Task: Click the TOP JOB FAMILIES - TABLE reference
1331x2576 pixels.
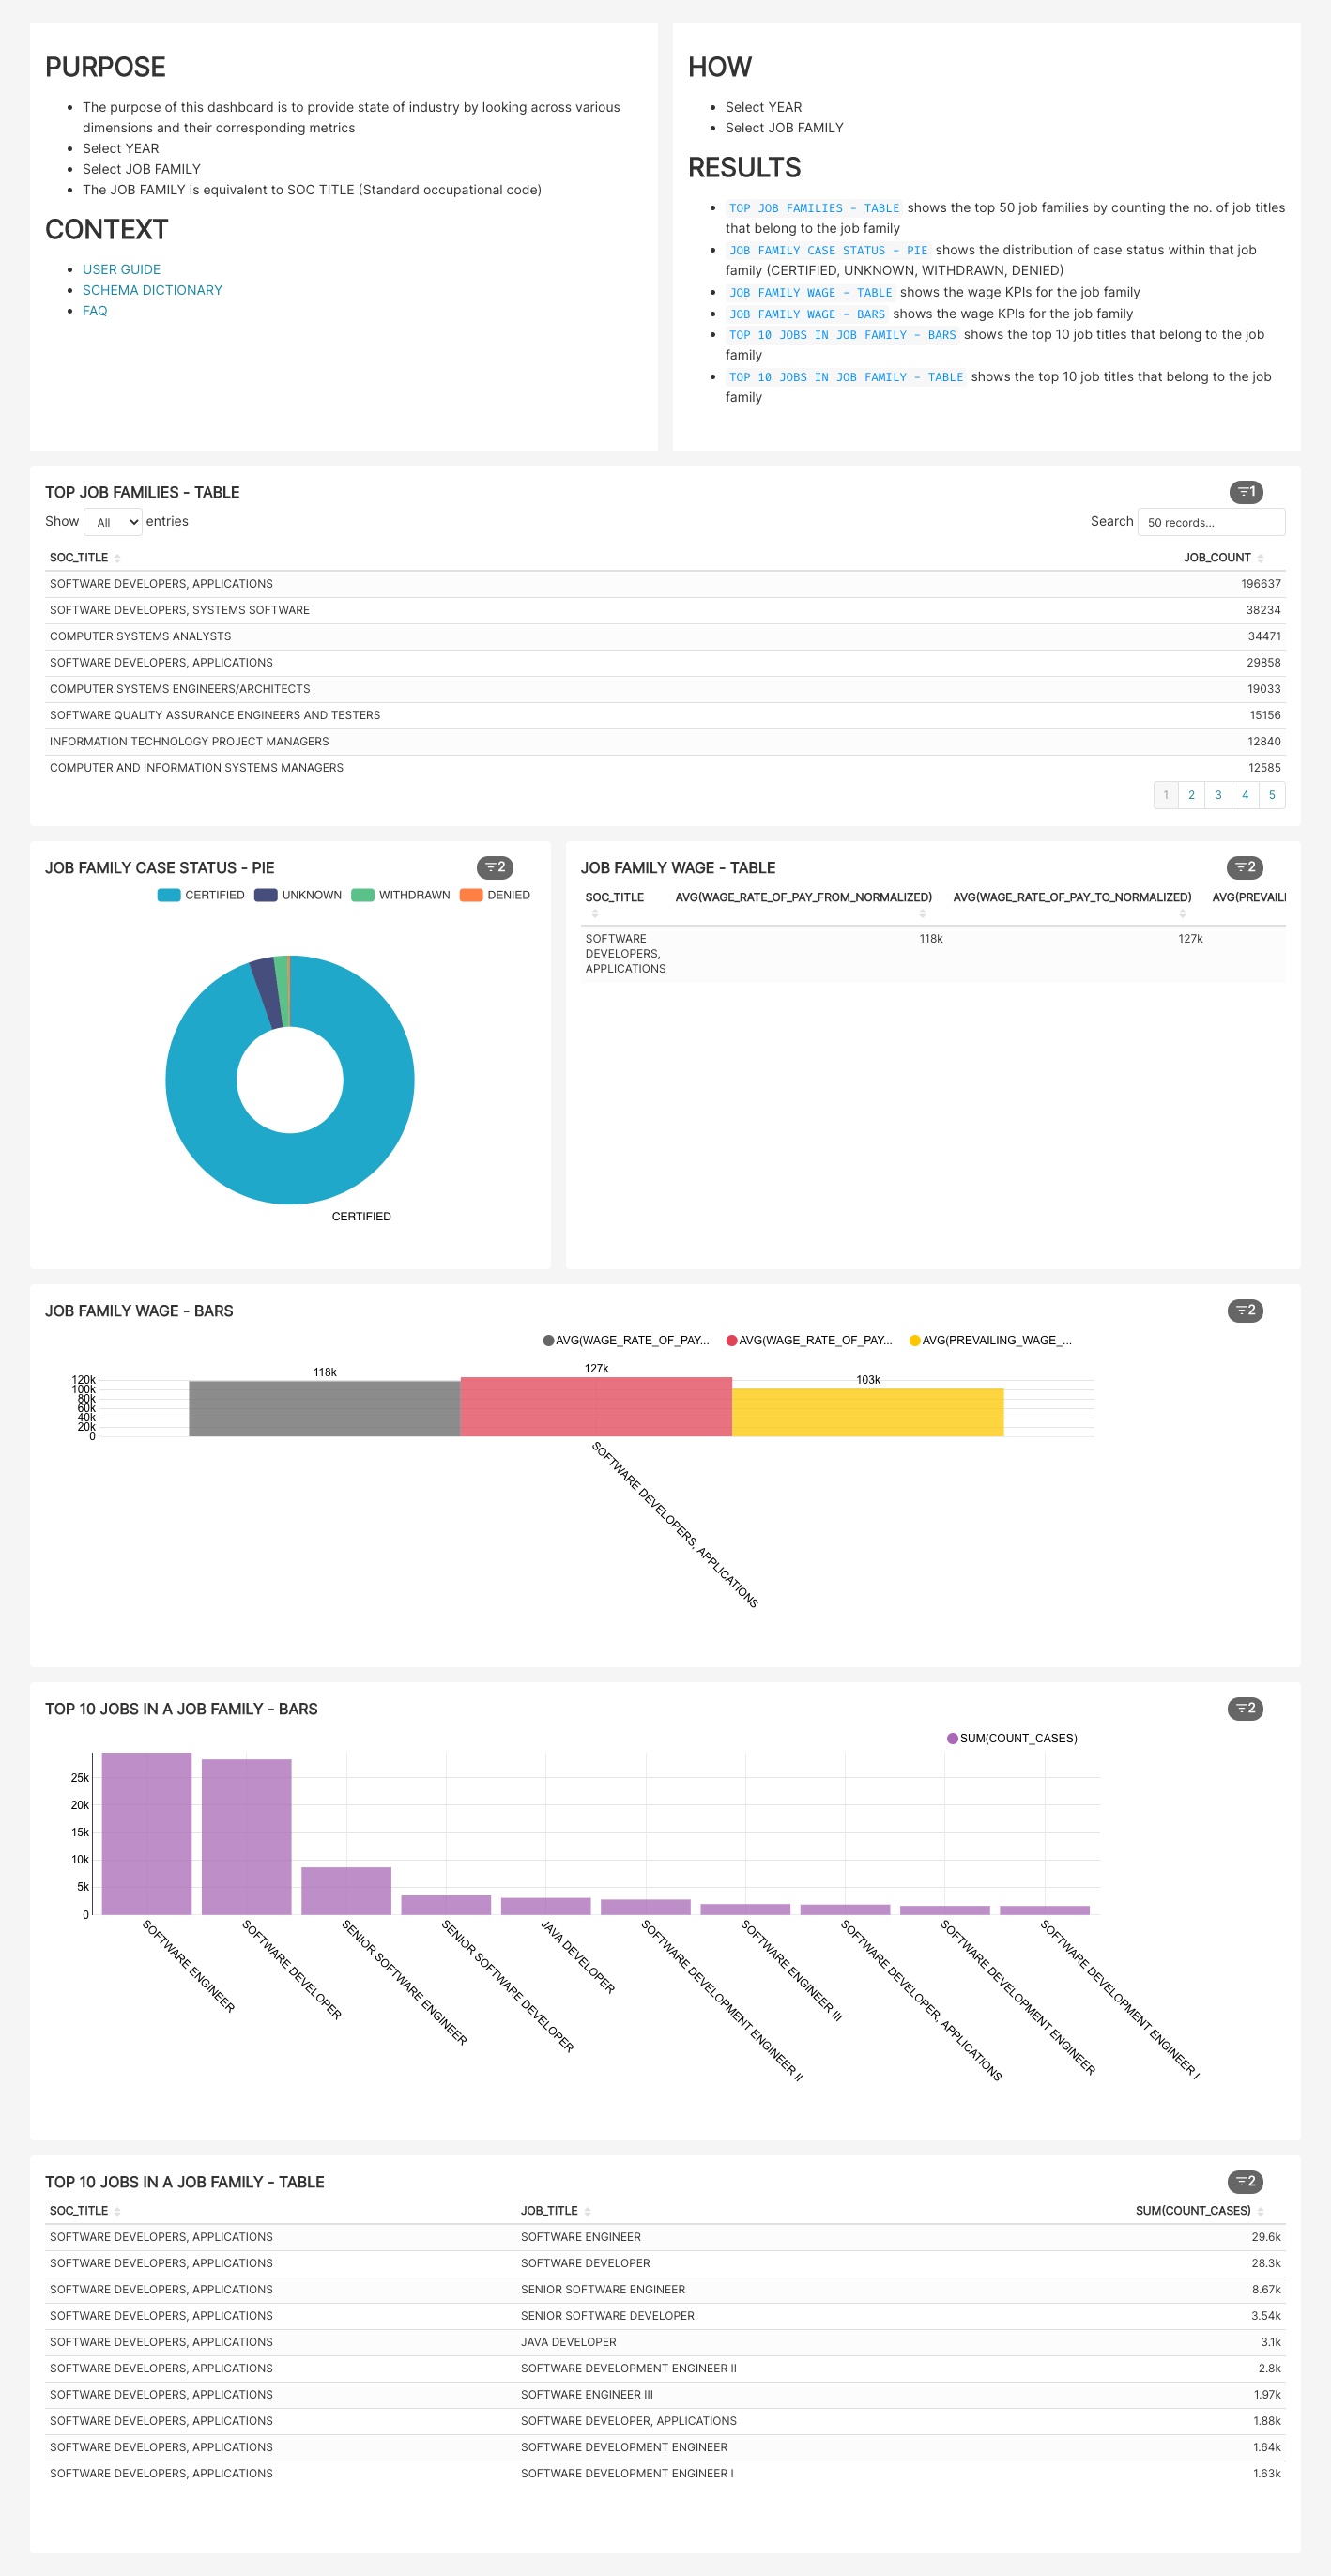Action: 814,208
